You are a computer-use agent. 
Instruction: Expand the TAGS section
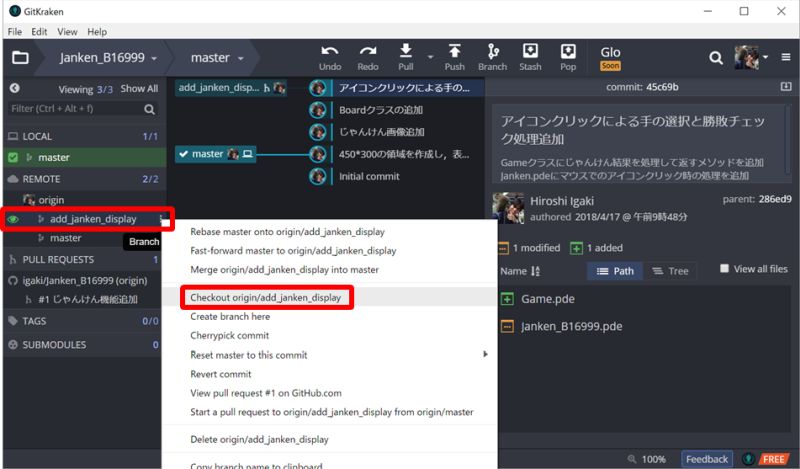click(84, 321)
